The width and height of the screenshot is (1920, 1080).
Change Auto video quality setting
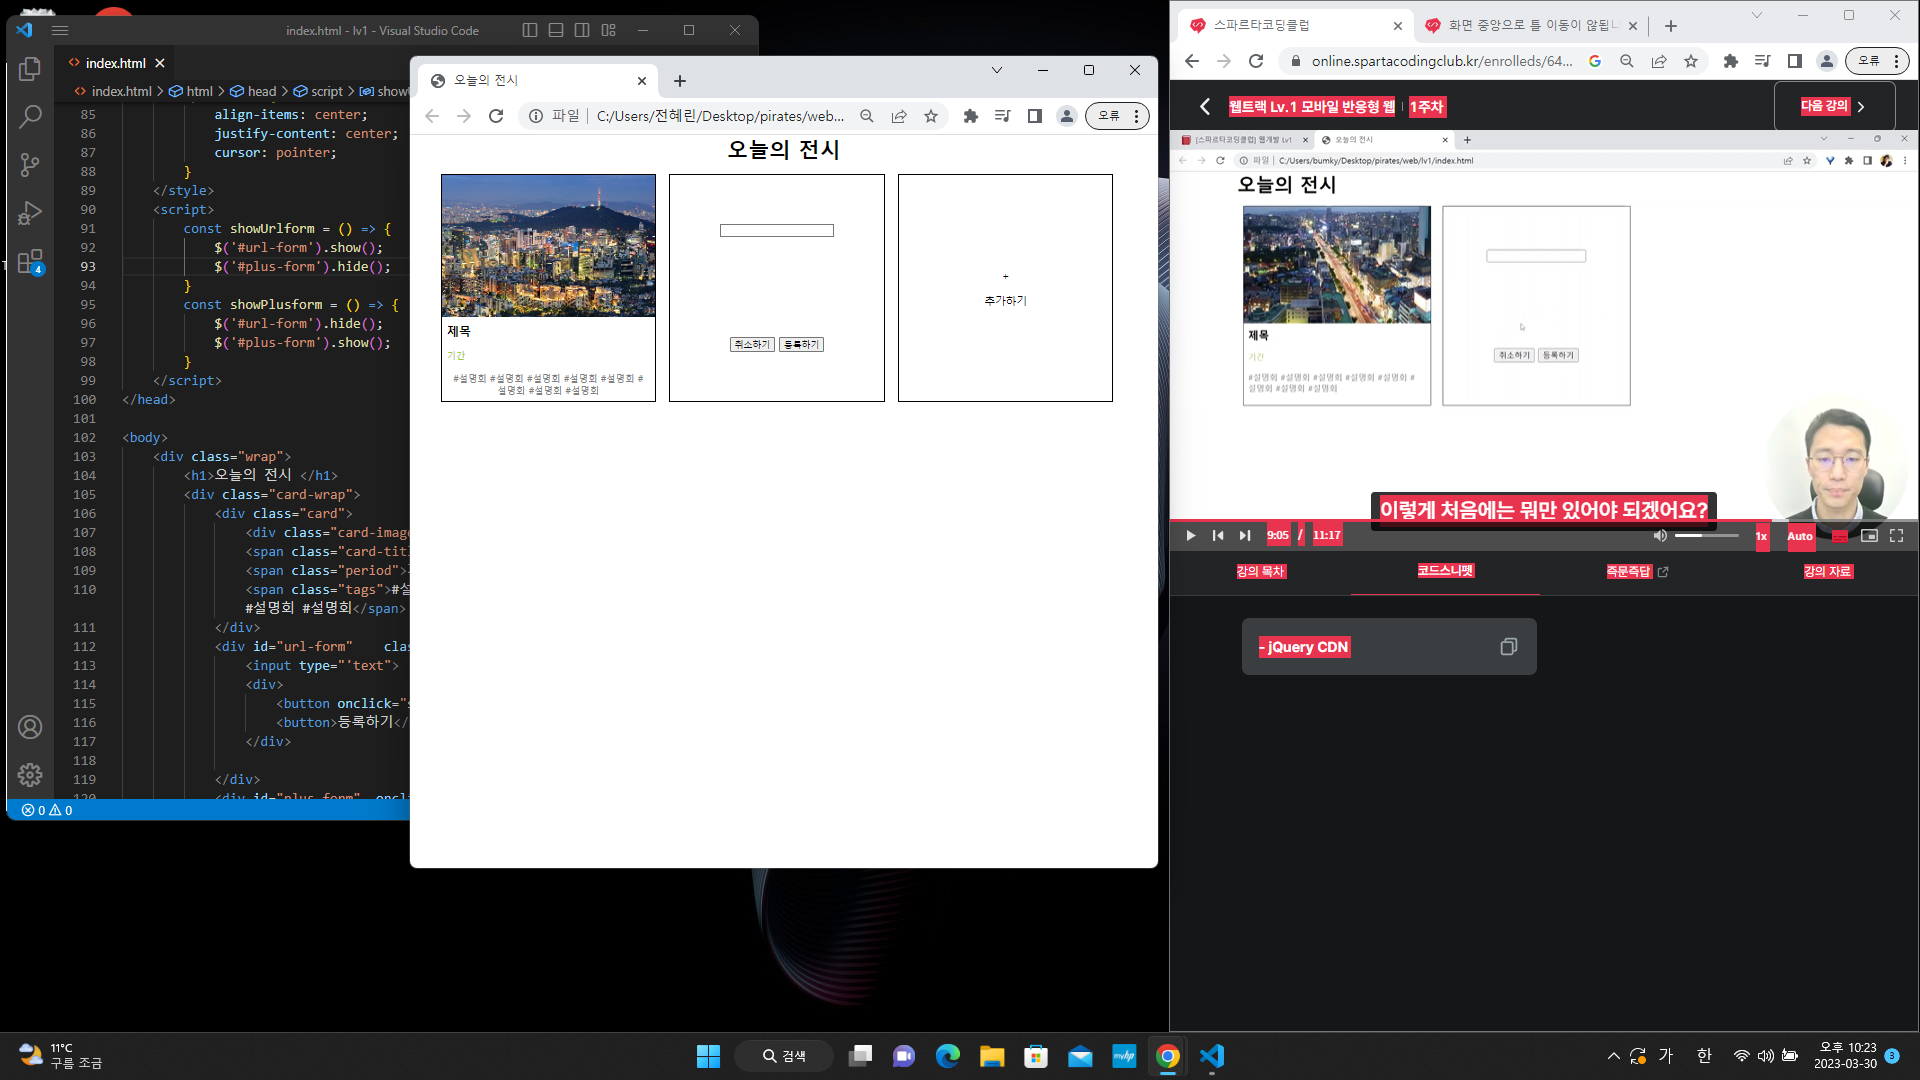tap(1800, 536)
